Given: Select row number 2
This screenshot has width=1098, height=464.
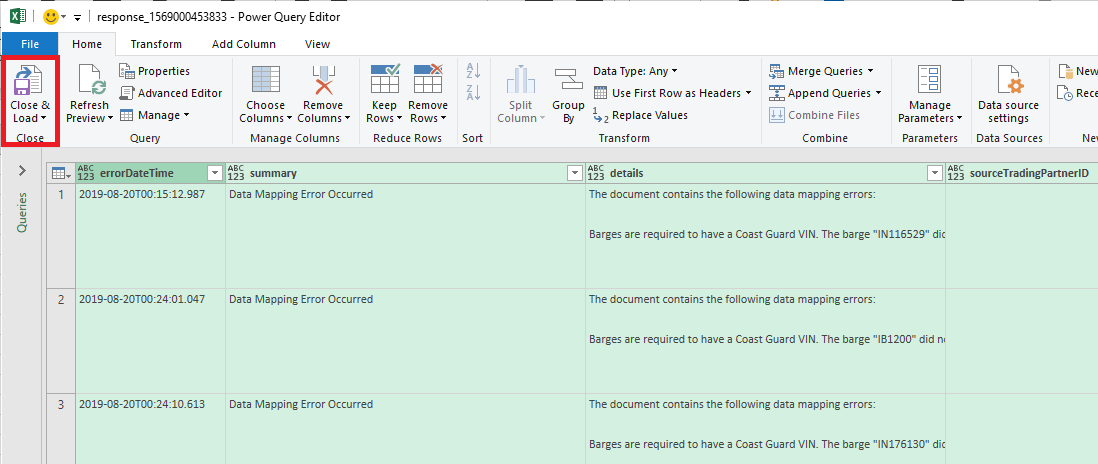Looking at the screenshot, I should [61, 341].
